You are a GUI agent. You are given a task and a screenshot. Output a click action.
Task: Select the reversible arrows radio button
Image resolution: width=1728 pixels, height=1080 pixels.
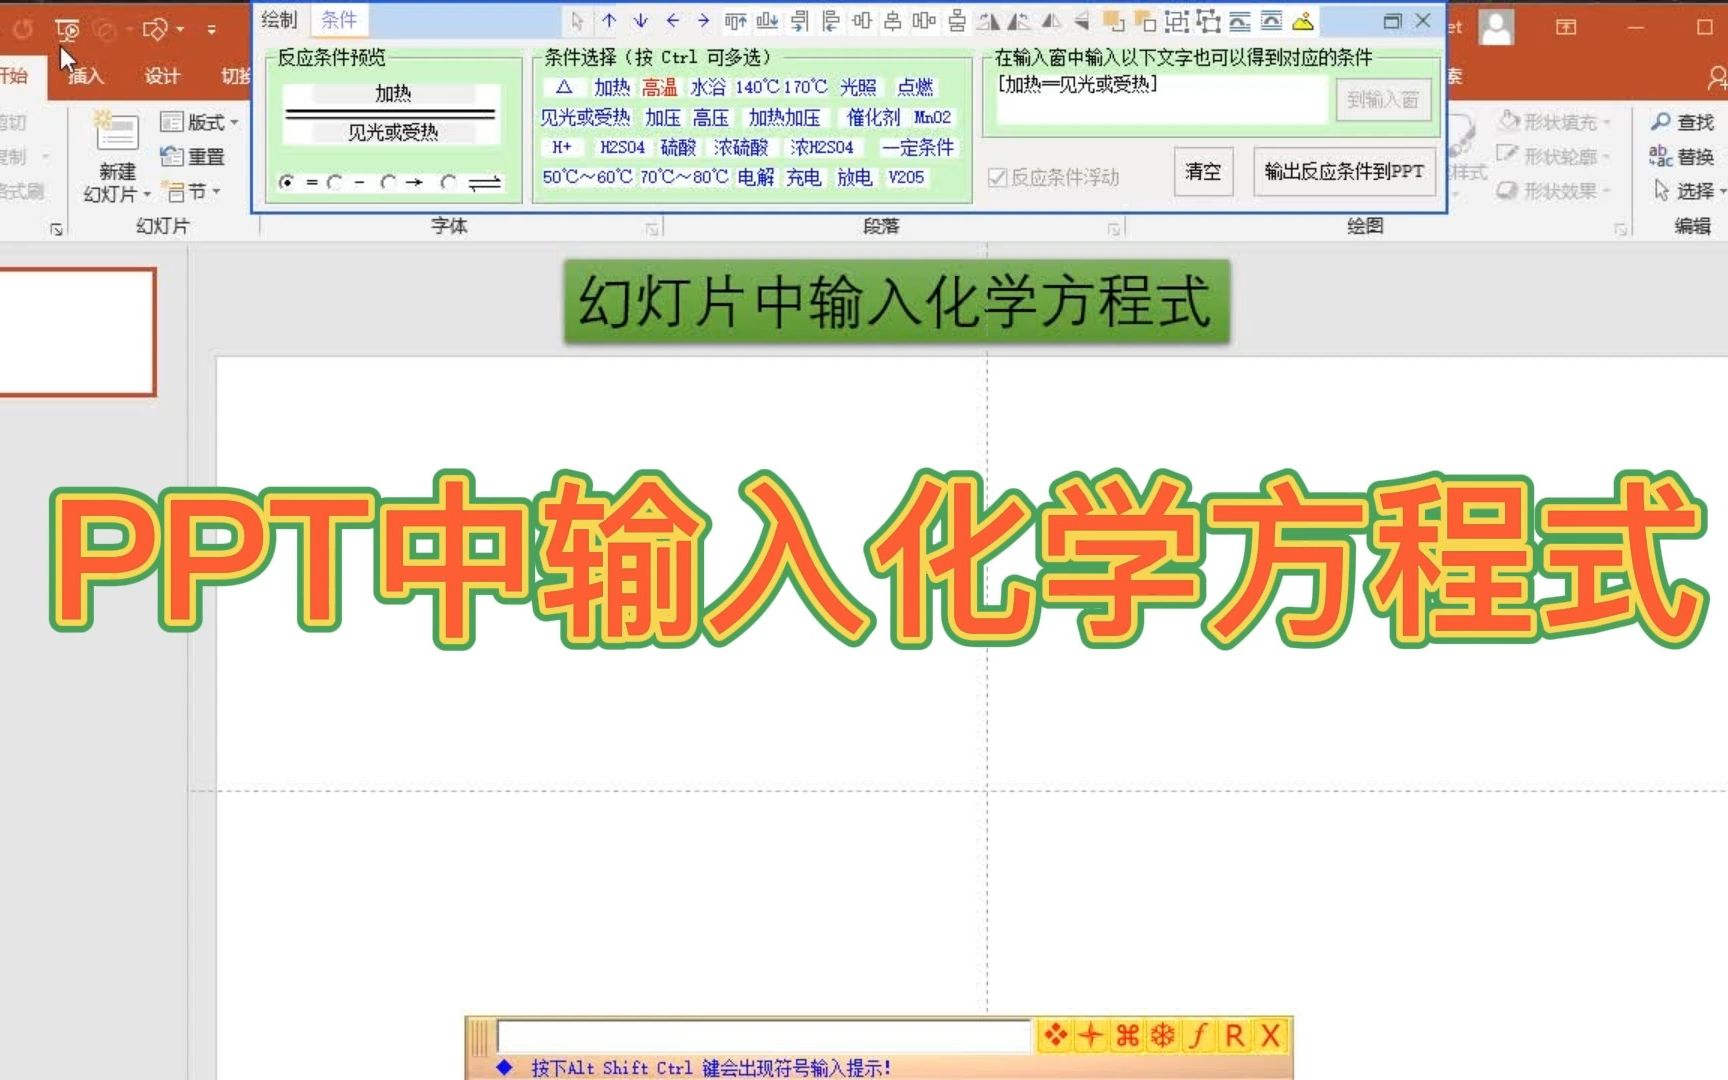pos(449,182)
